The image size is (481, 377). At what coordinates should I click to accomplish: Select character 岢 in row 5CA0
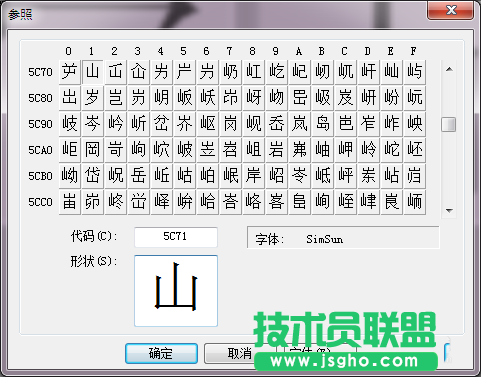pos(115,150)
